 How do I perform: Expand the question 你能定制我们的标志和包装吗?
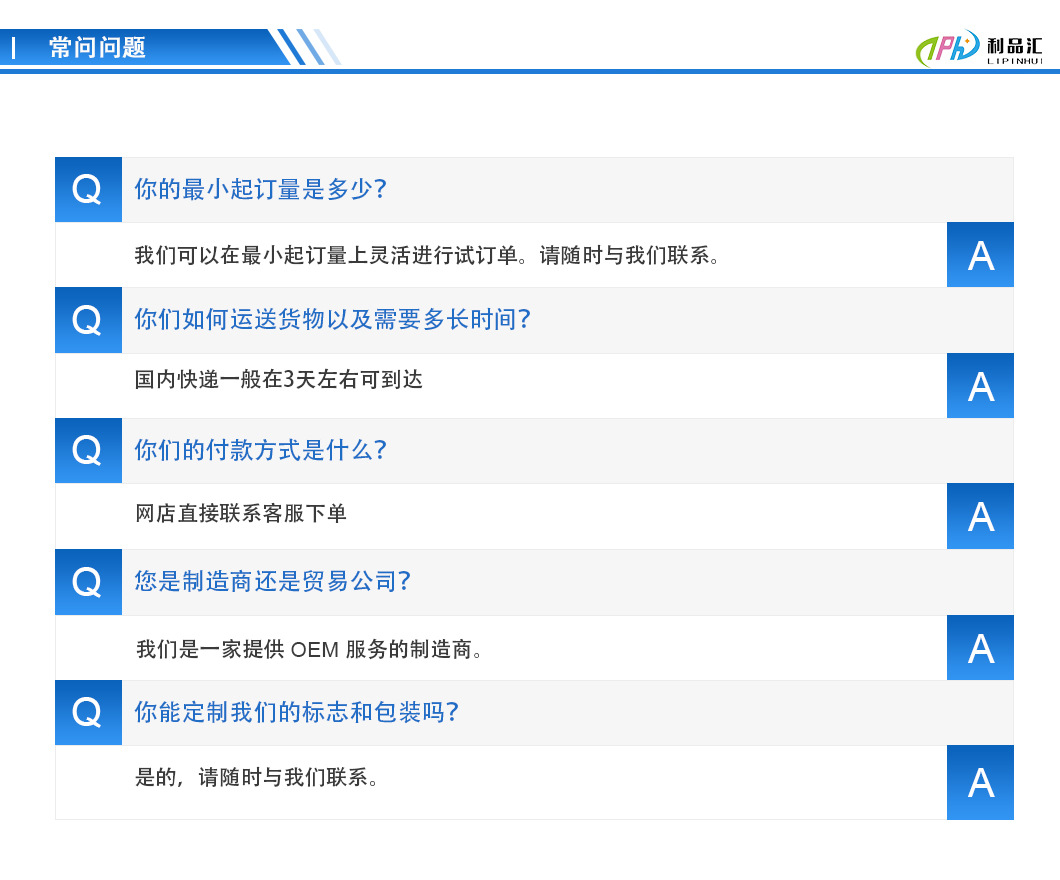pyautogui.click(x=295, y=713)
